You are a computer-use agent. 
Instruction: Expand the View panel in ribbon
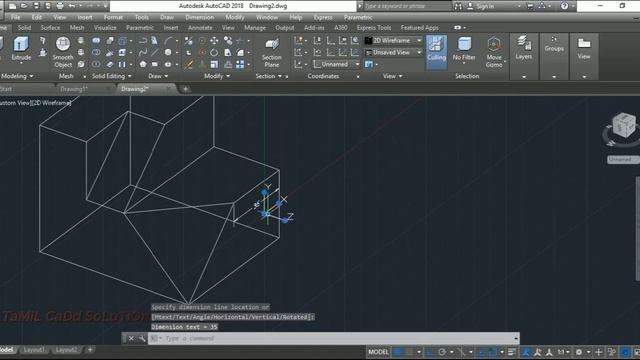point(393,76)
